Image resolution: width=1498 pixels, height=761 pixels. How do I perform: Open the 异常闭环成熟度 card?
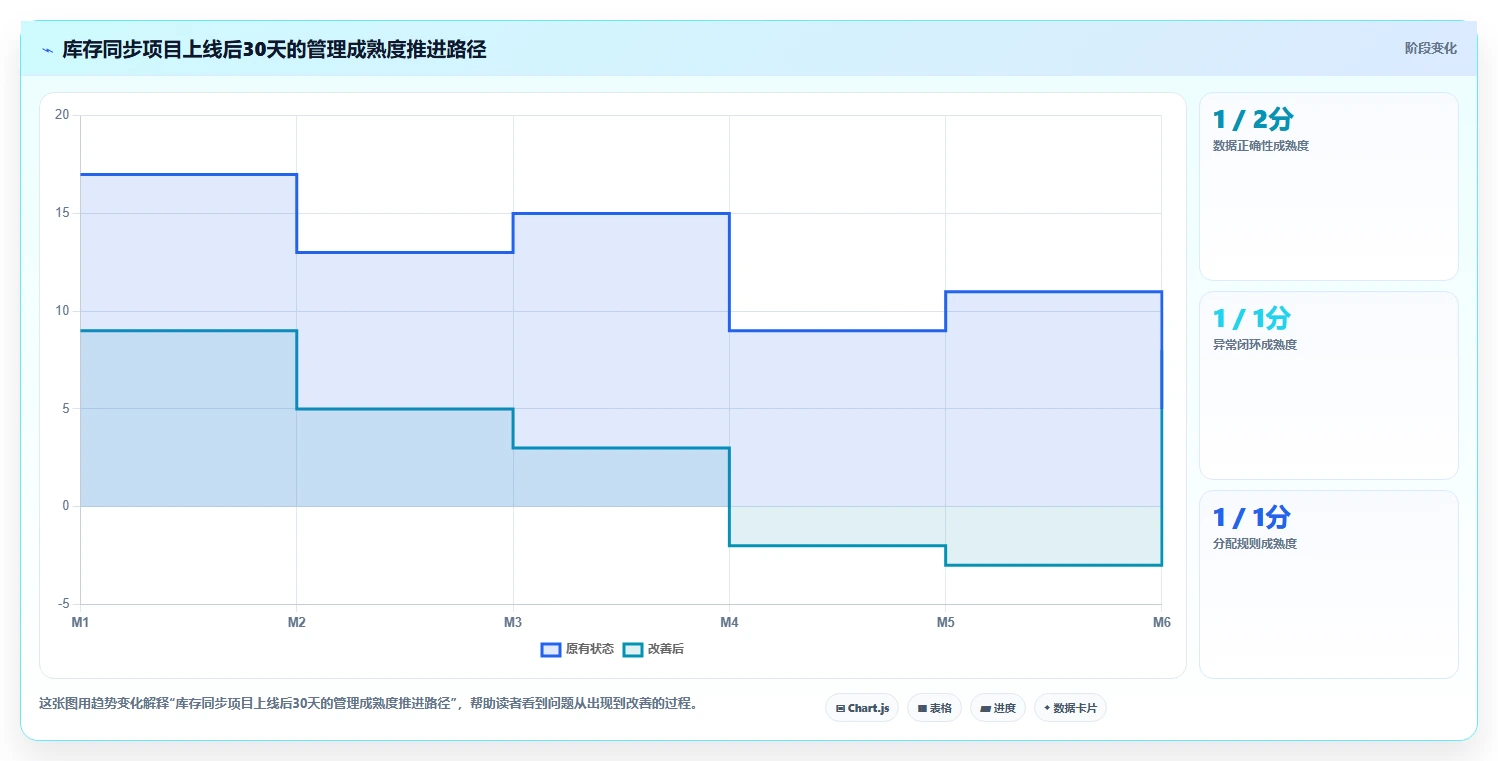(x=1328, y=385)
